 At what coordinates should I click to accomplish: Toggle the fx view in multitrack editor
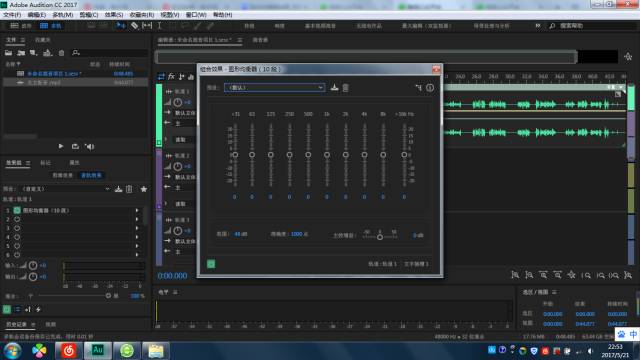click(171, 77)
